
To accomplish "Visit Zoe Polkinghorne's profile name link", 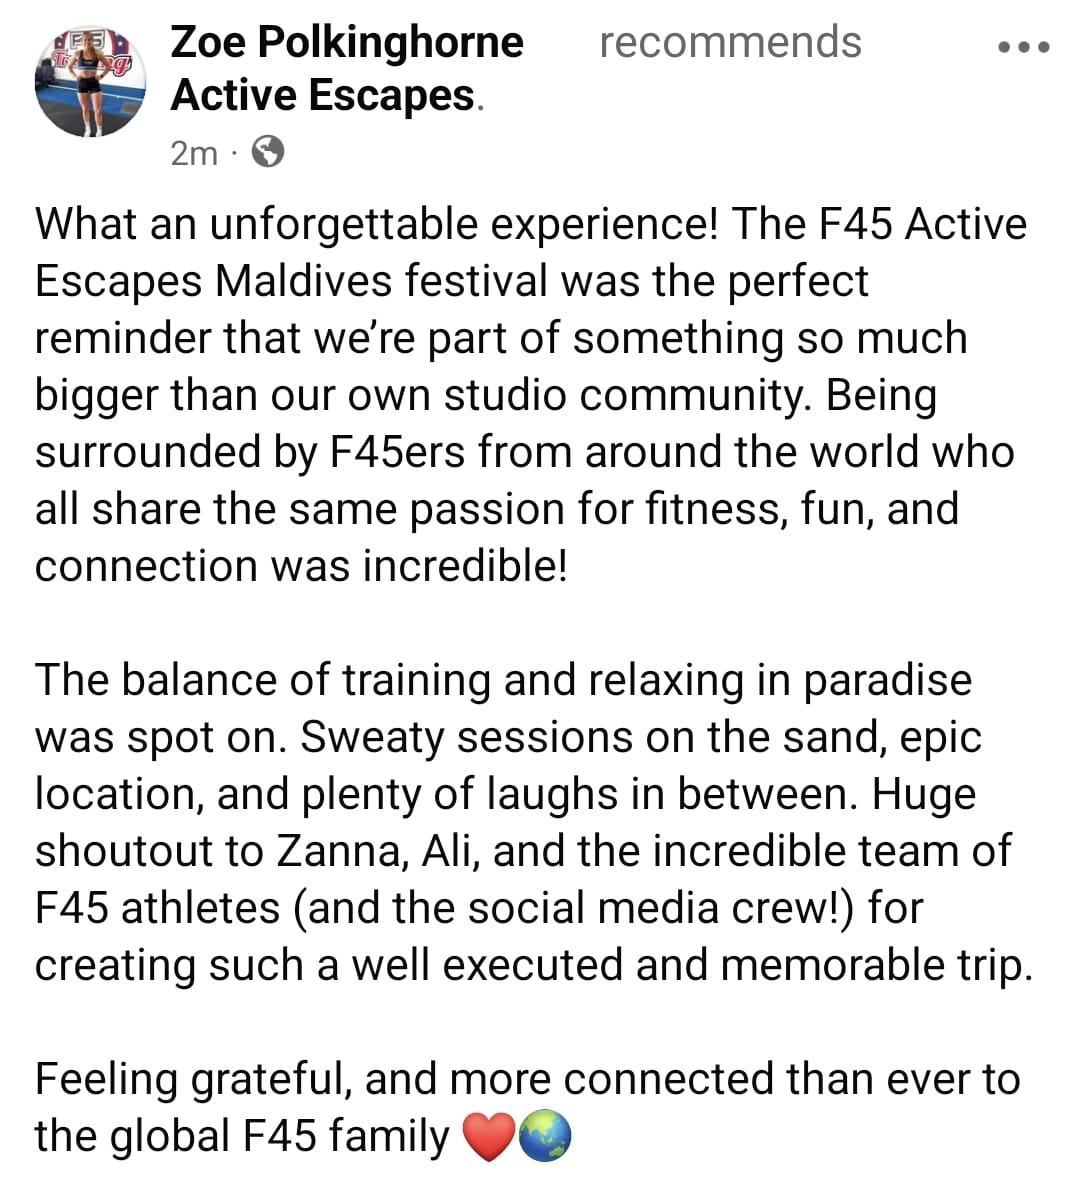I will tap(347, 42).
